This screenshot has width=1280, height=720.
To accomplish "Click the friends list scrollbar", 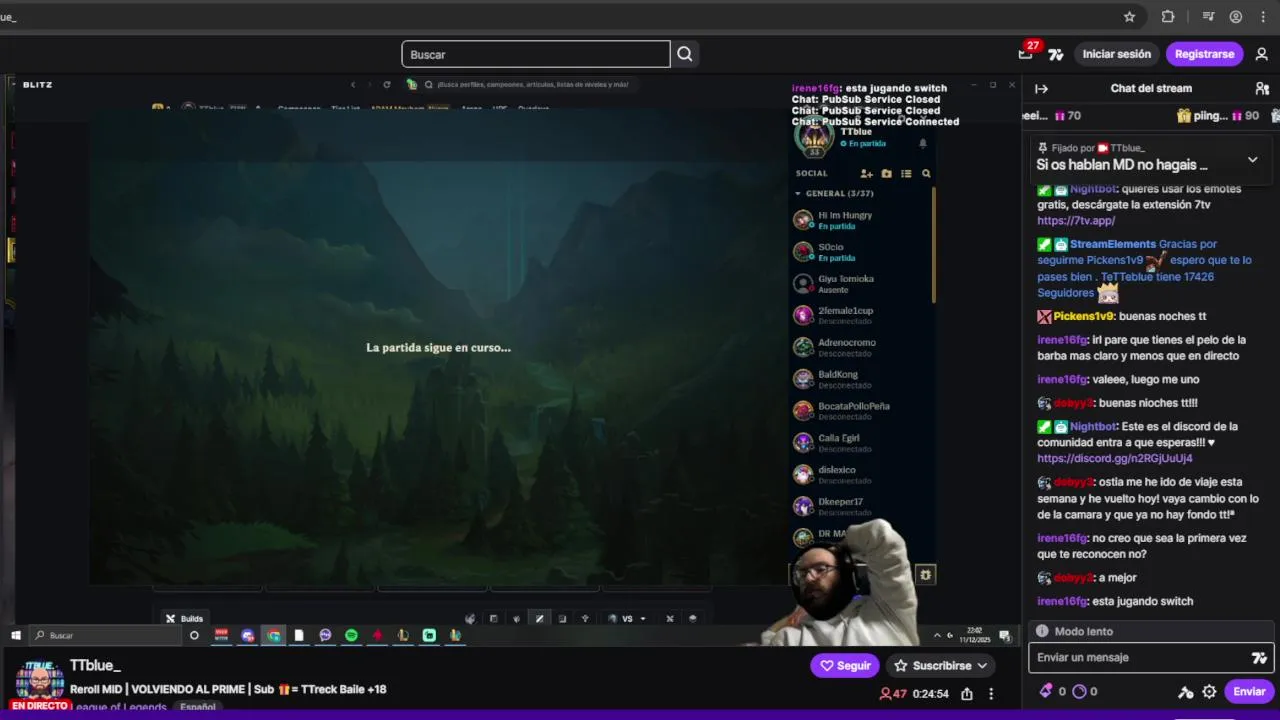I will click(x=933, y=245).
